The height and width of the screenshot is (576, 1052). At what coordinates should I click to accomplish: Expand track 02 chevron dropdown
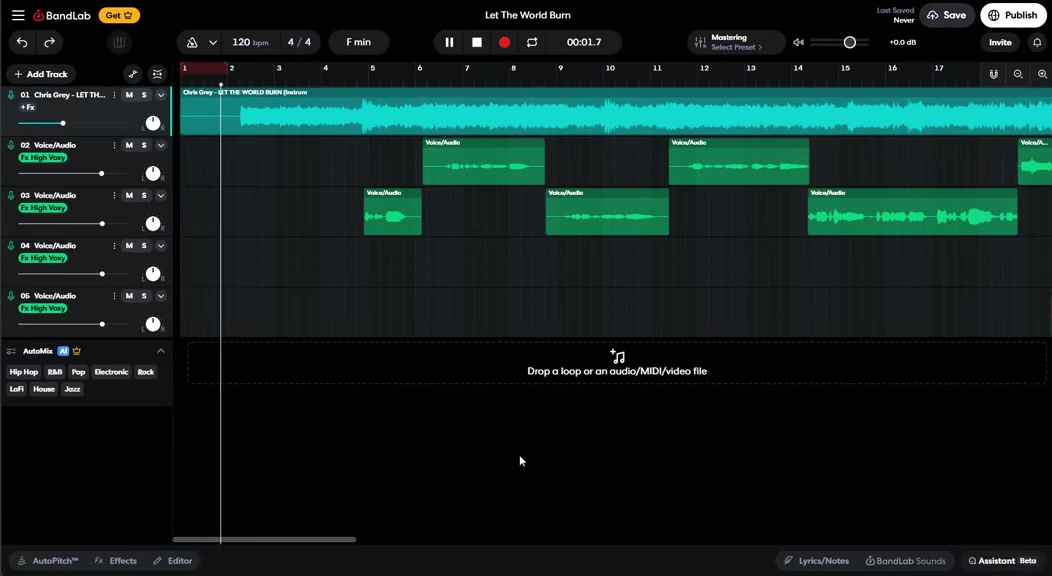point(161,145)
